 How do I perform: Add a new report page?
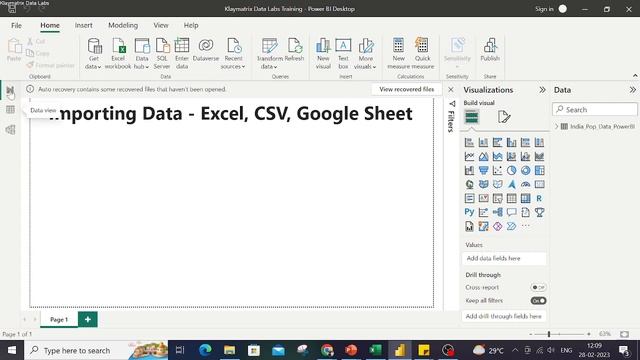88,320
